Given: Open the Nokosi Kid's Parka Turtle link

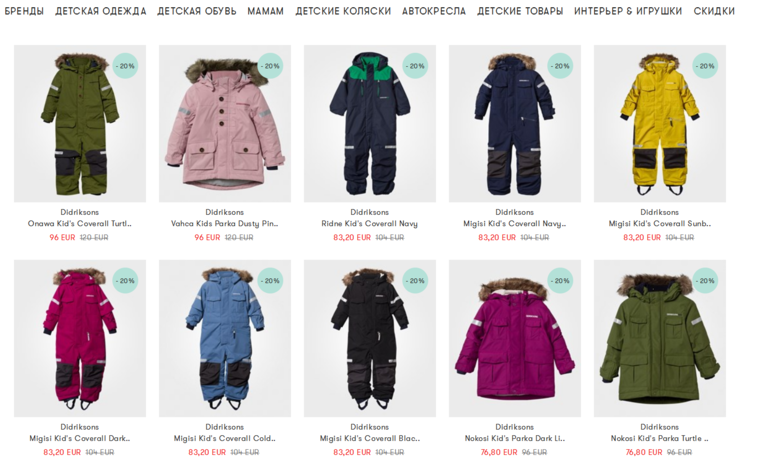Looking at the screenshot, I should [660, 438].
